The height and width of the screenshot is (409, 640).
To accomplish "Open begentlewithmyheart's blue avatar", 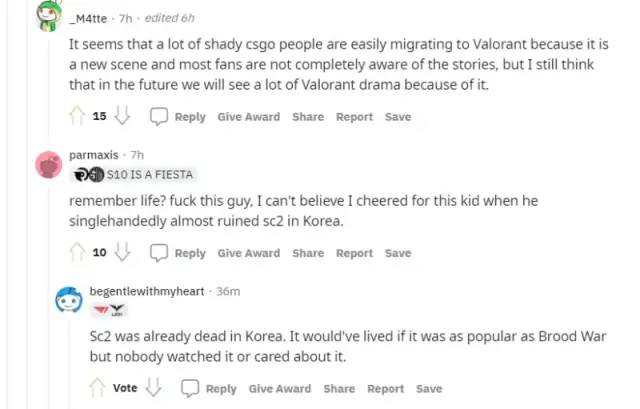I will coord(69,300).
